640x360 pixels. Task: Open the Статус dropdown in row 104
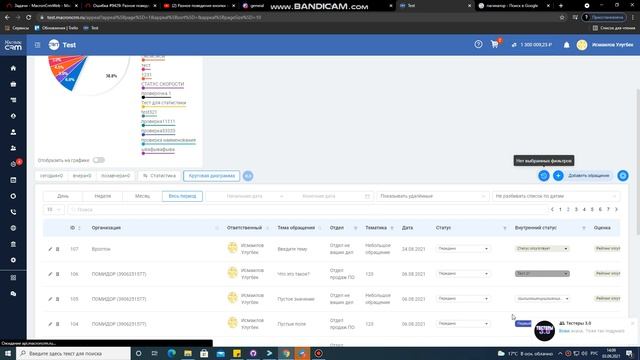[x=462, y=324]
